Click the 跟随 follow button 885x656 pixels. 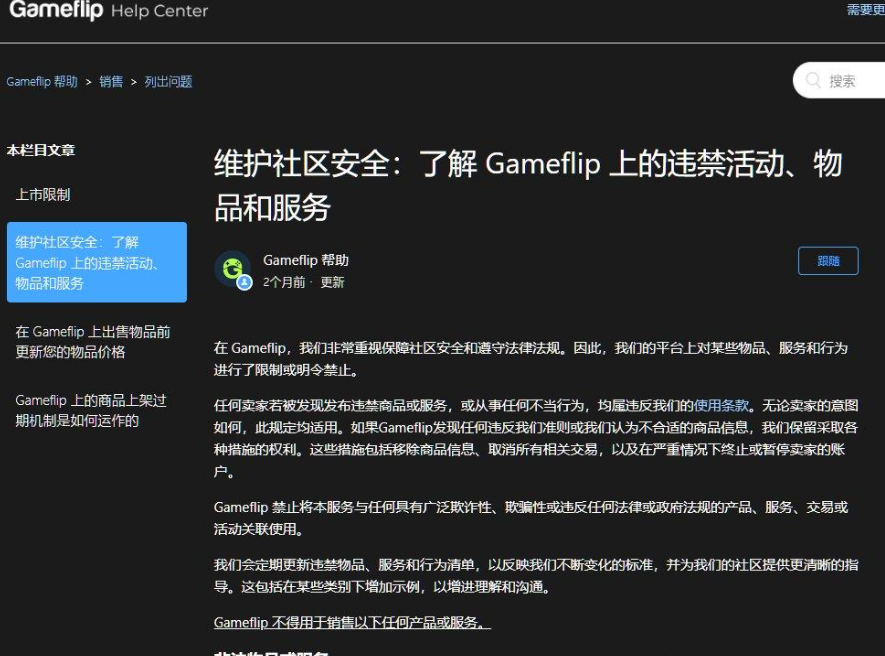pyautogui.click(x=828, y=261)
